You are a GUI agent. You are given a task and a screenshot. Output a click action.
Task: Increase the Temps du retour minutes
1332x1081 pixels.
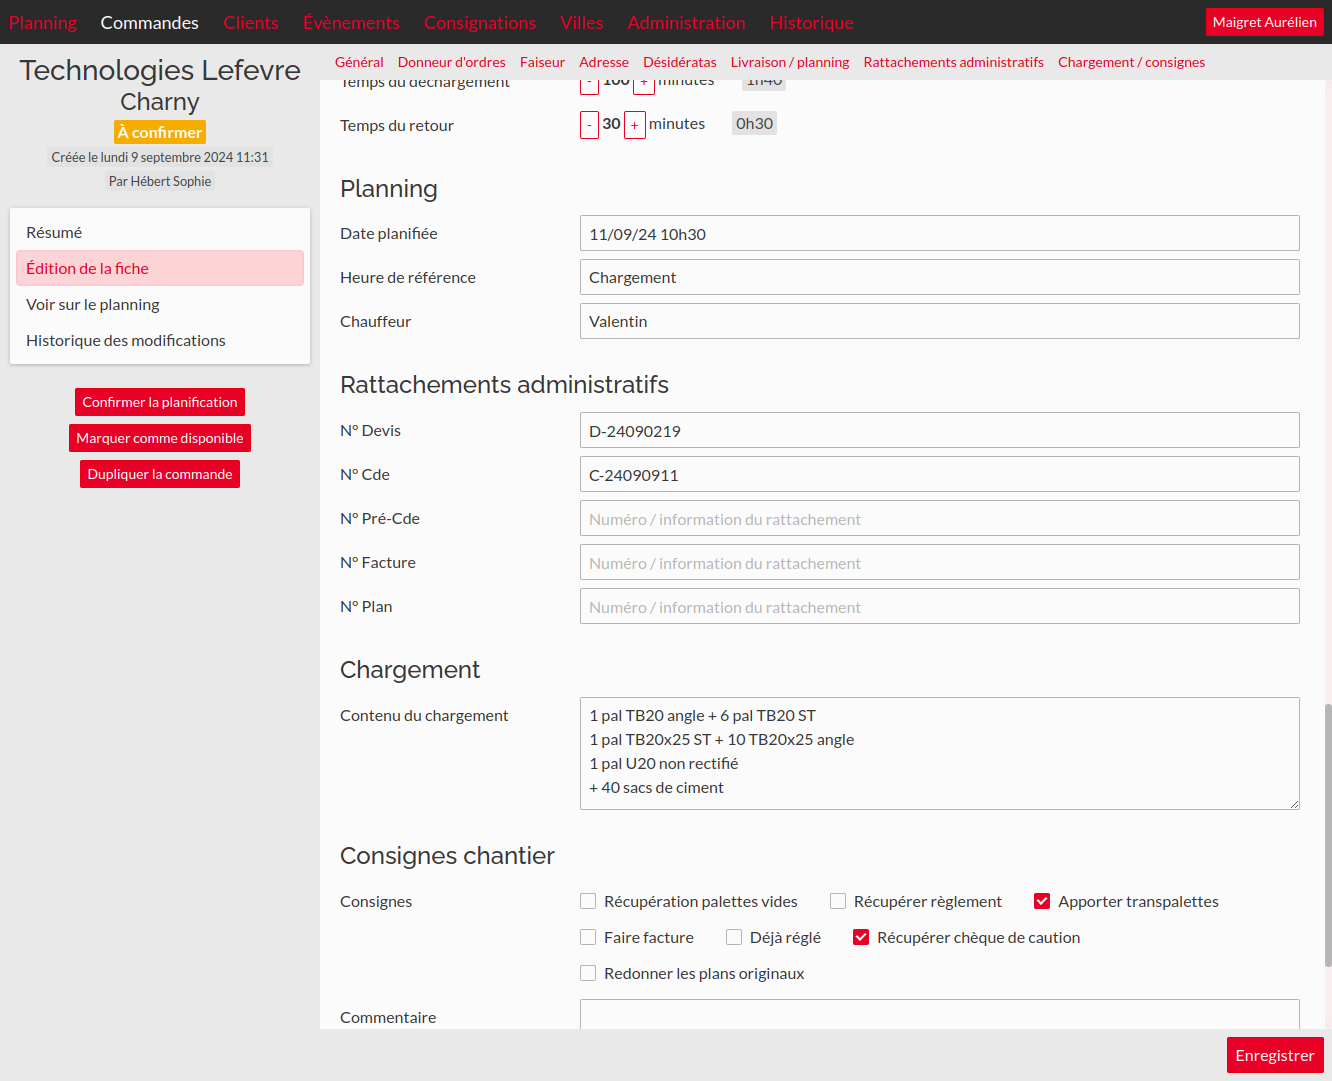click(x=634, y=125)
